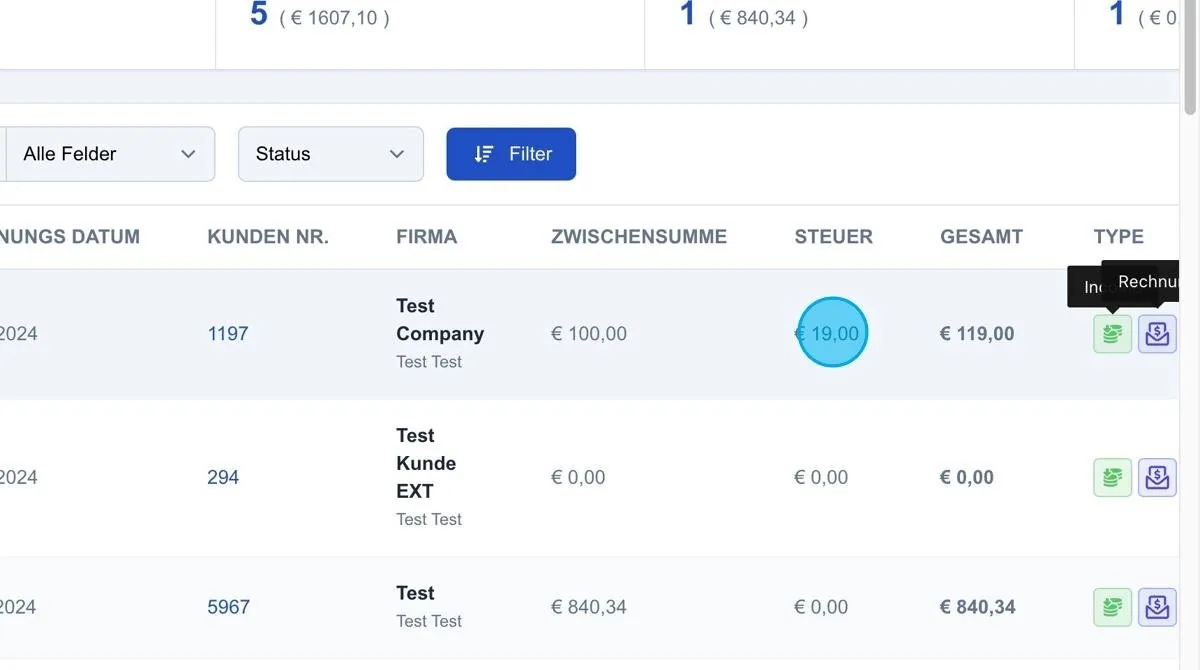Click the blue Filter button

tap(511, 154)
